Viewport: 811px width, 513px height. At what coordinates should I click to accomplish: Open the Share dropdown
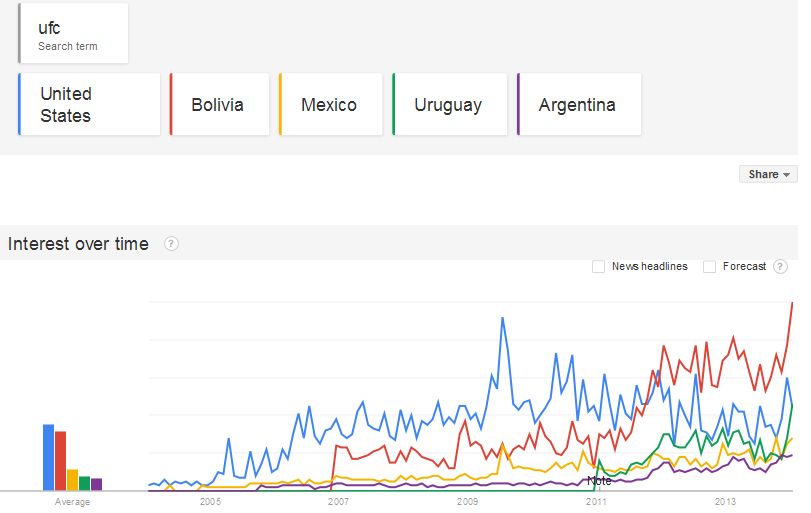[768, 174]
